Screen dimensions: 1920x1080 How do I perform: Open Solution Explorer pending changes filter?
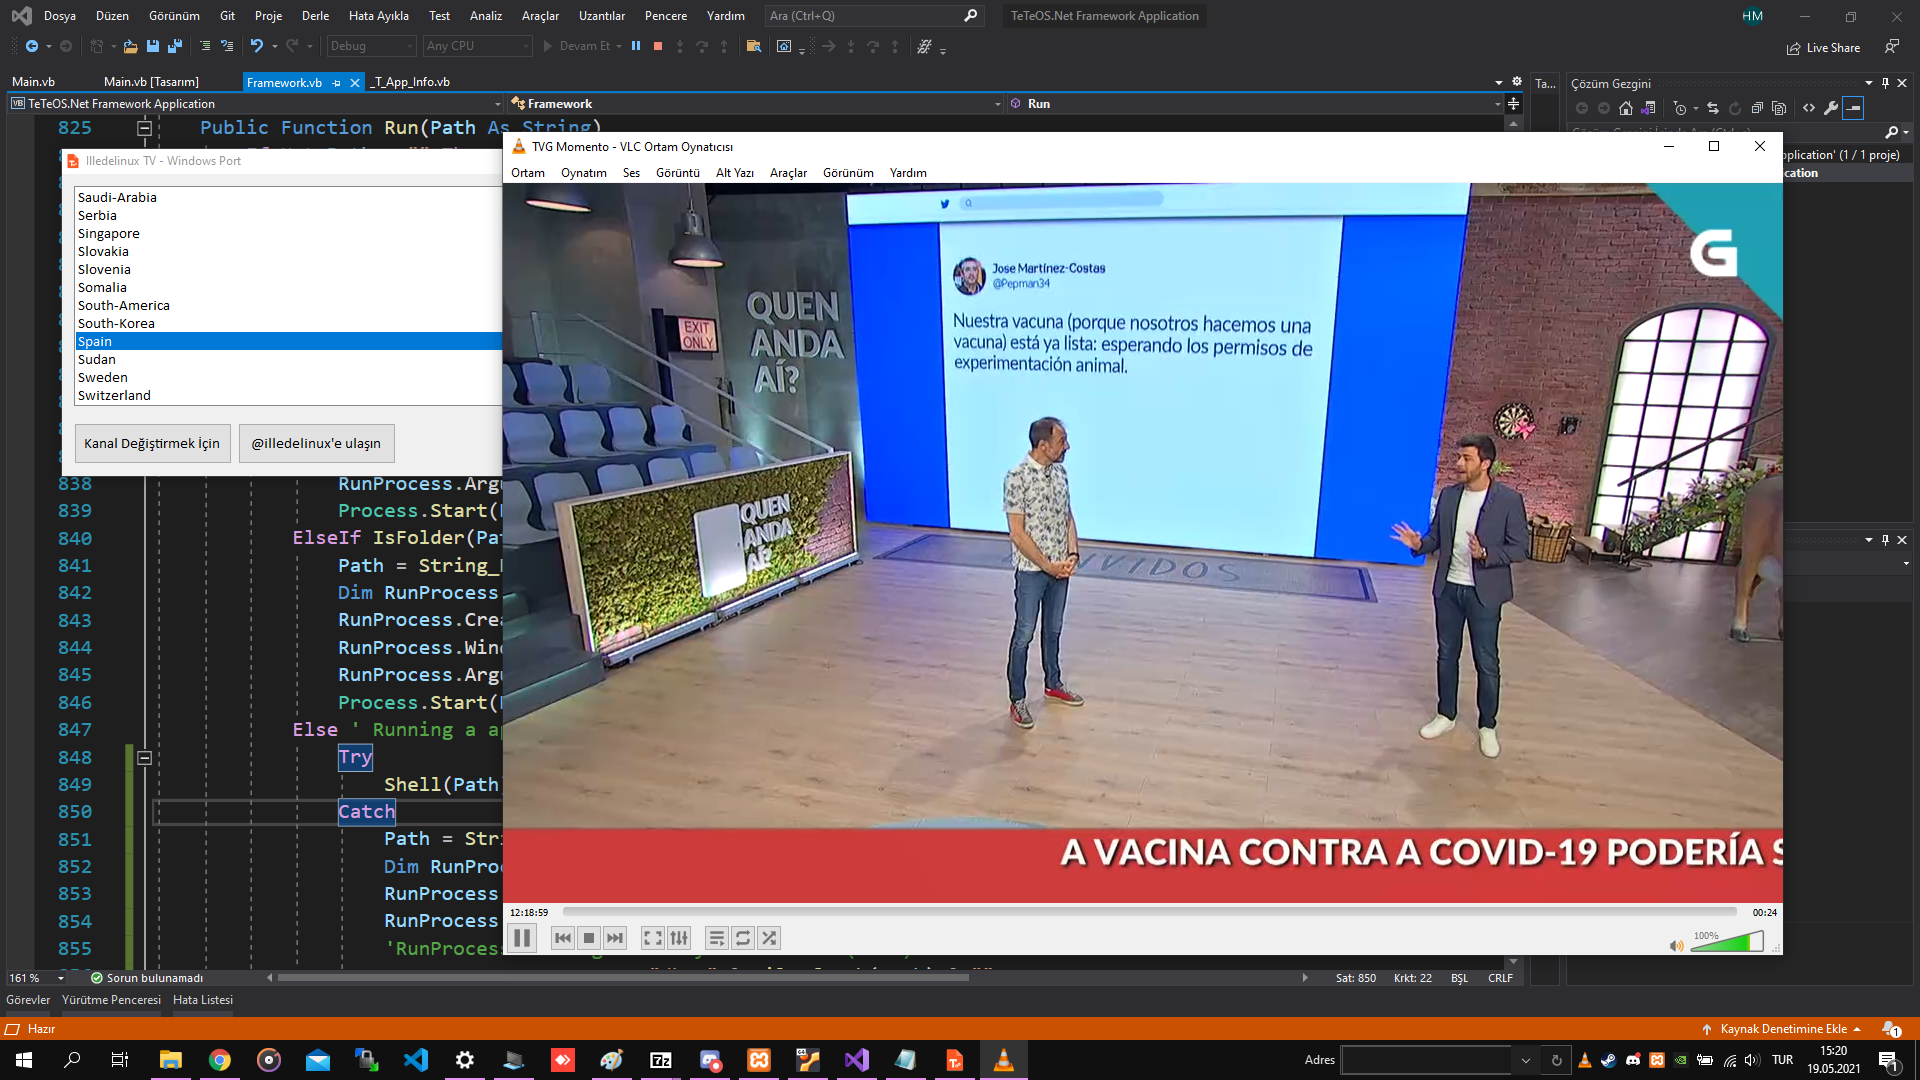coord(1680,108)
